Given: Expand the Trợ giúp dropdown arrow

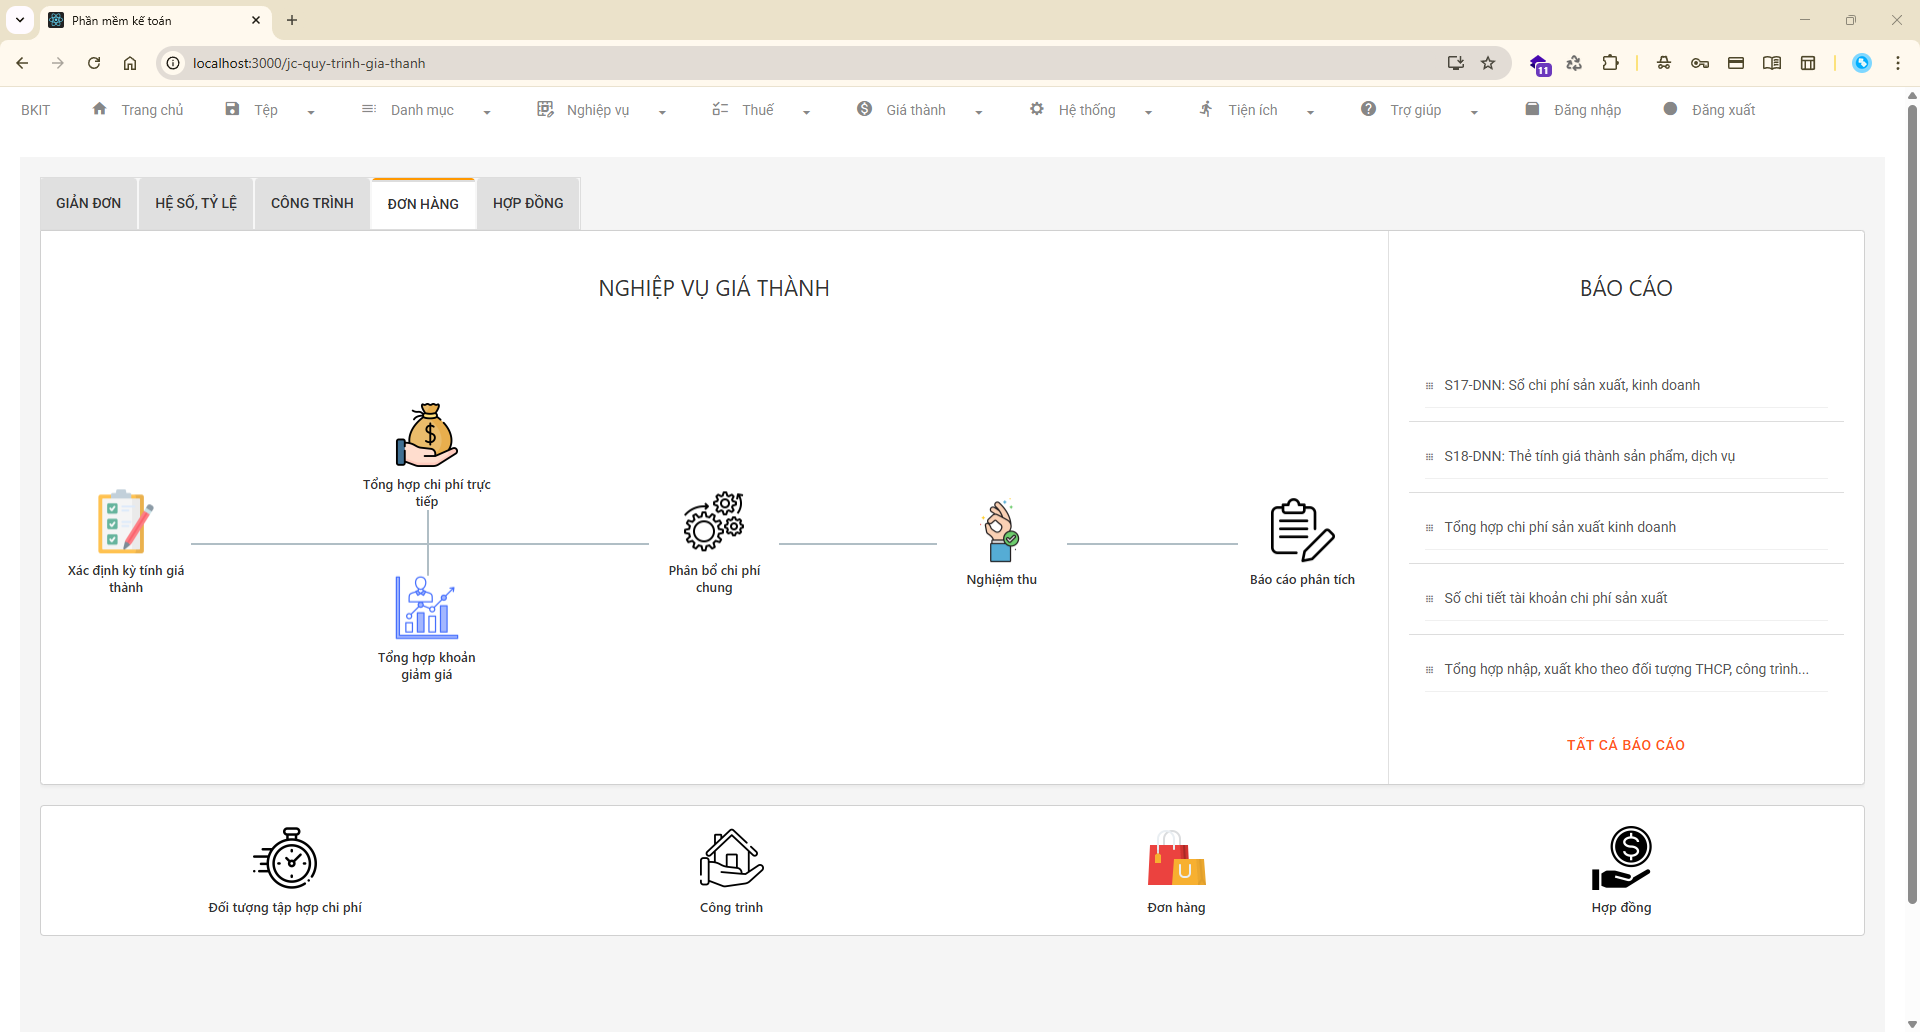Looking at the screenshot, I should click(1474, 112).
